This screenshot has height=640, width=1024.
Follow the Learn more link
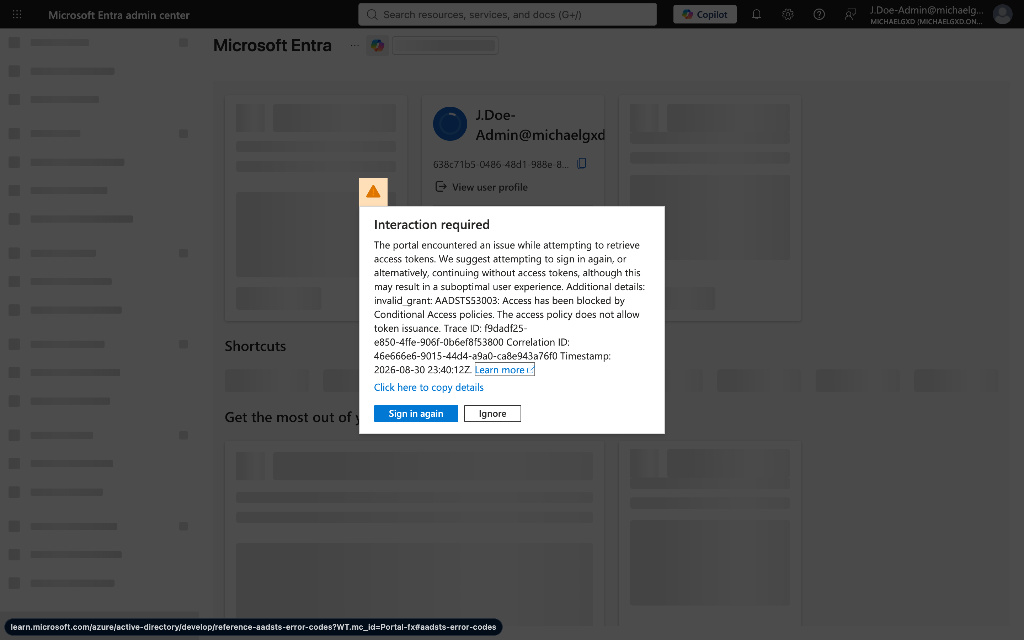coord(504,370)
